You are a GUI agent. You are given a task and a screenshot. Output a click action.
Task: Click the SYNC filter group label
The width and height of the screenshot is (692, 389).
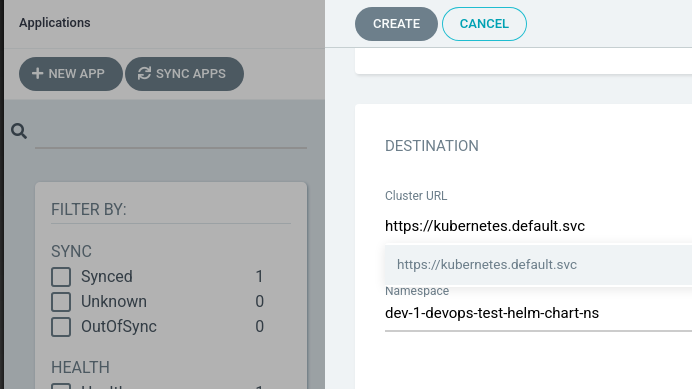point(71,251)
